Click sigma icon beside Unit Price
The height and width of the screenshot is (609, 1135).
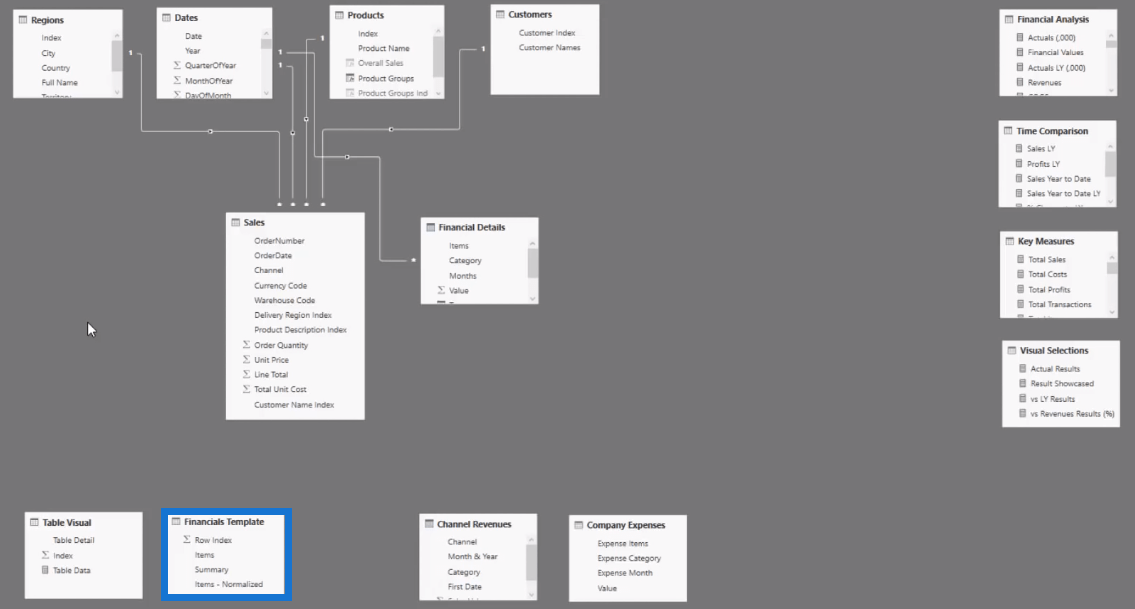[x=246, y=359]
